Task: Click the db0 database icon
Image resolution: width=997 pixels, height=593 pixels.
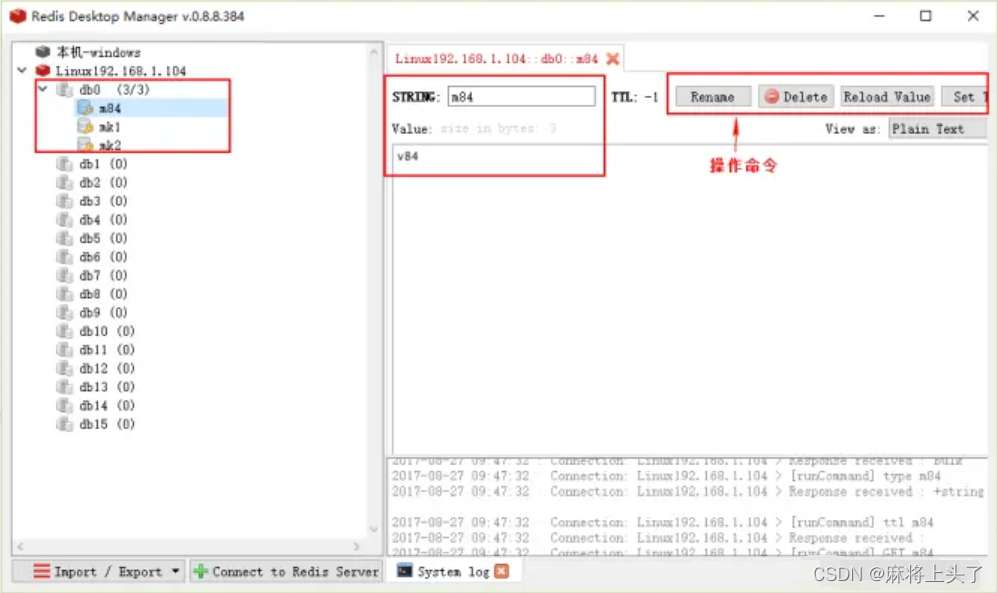Action: pos(64,90)
